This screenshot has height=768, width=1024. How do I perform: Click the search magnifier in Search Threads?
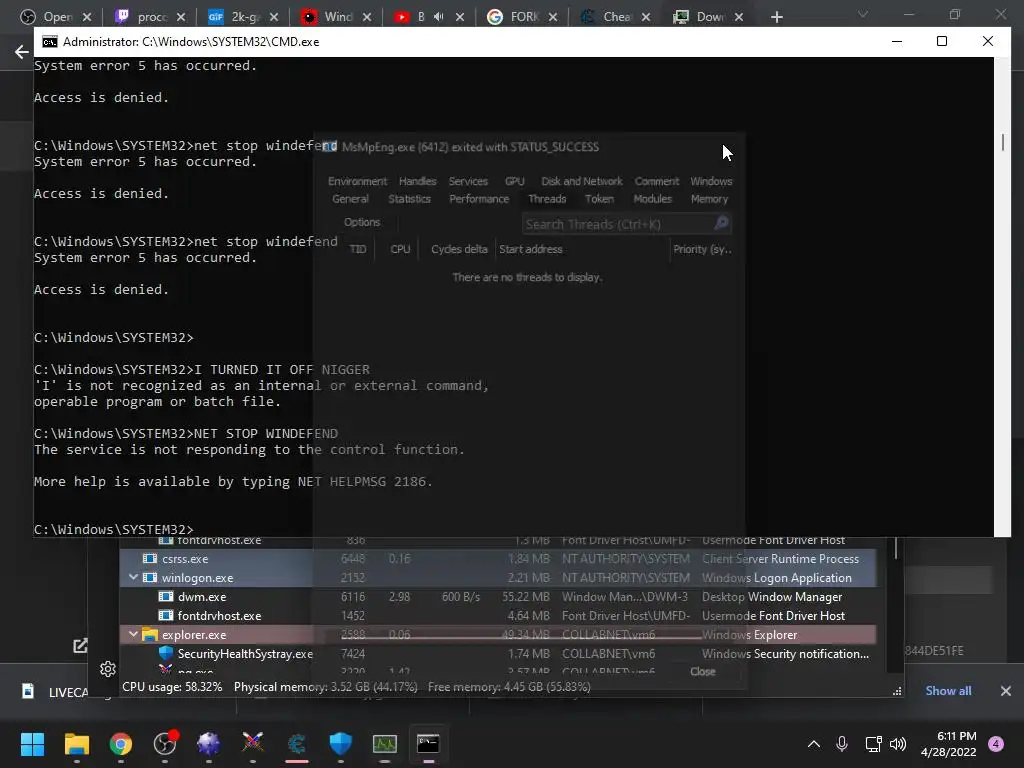tap(720, 224)
